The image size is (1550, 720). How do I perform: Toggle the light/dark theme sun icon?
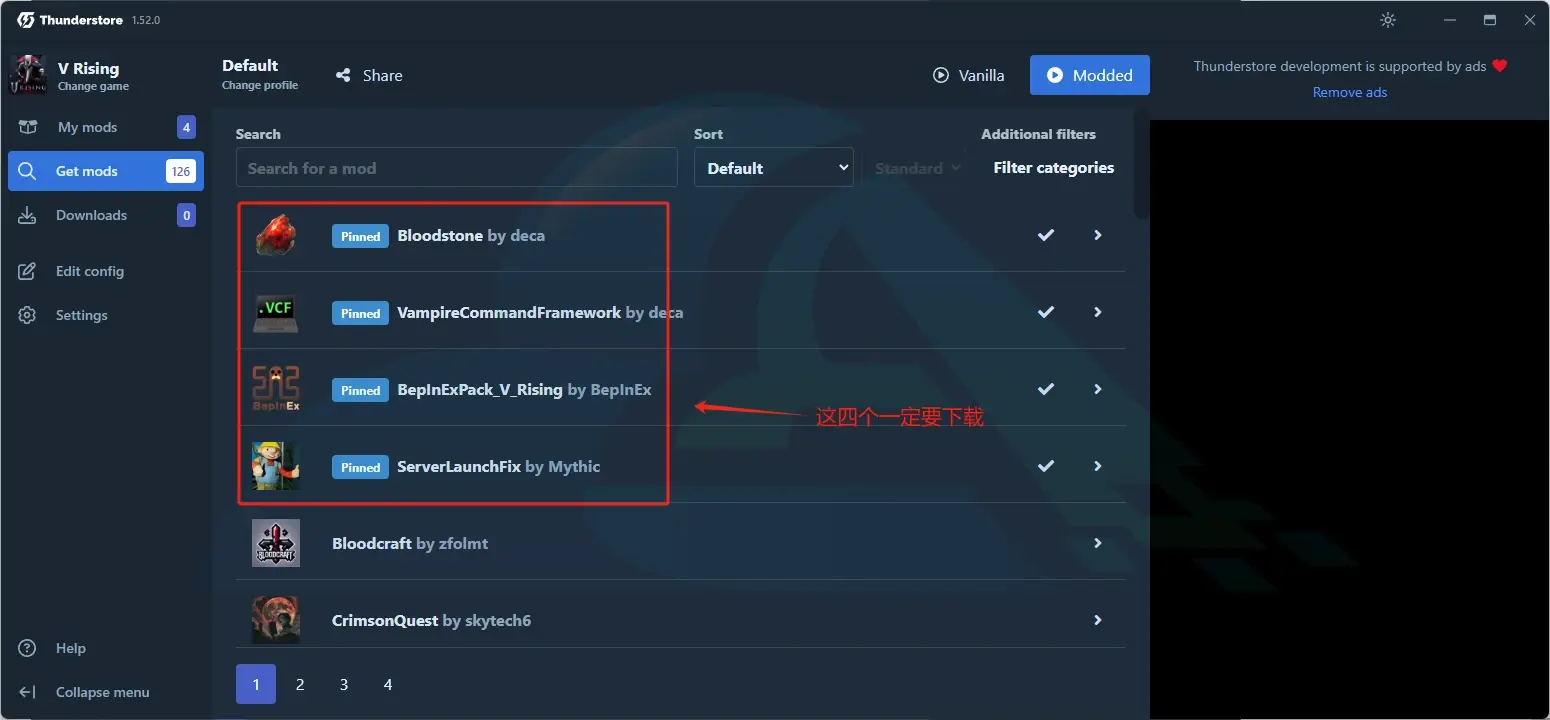pos(1387,20)
